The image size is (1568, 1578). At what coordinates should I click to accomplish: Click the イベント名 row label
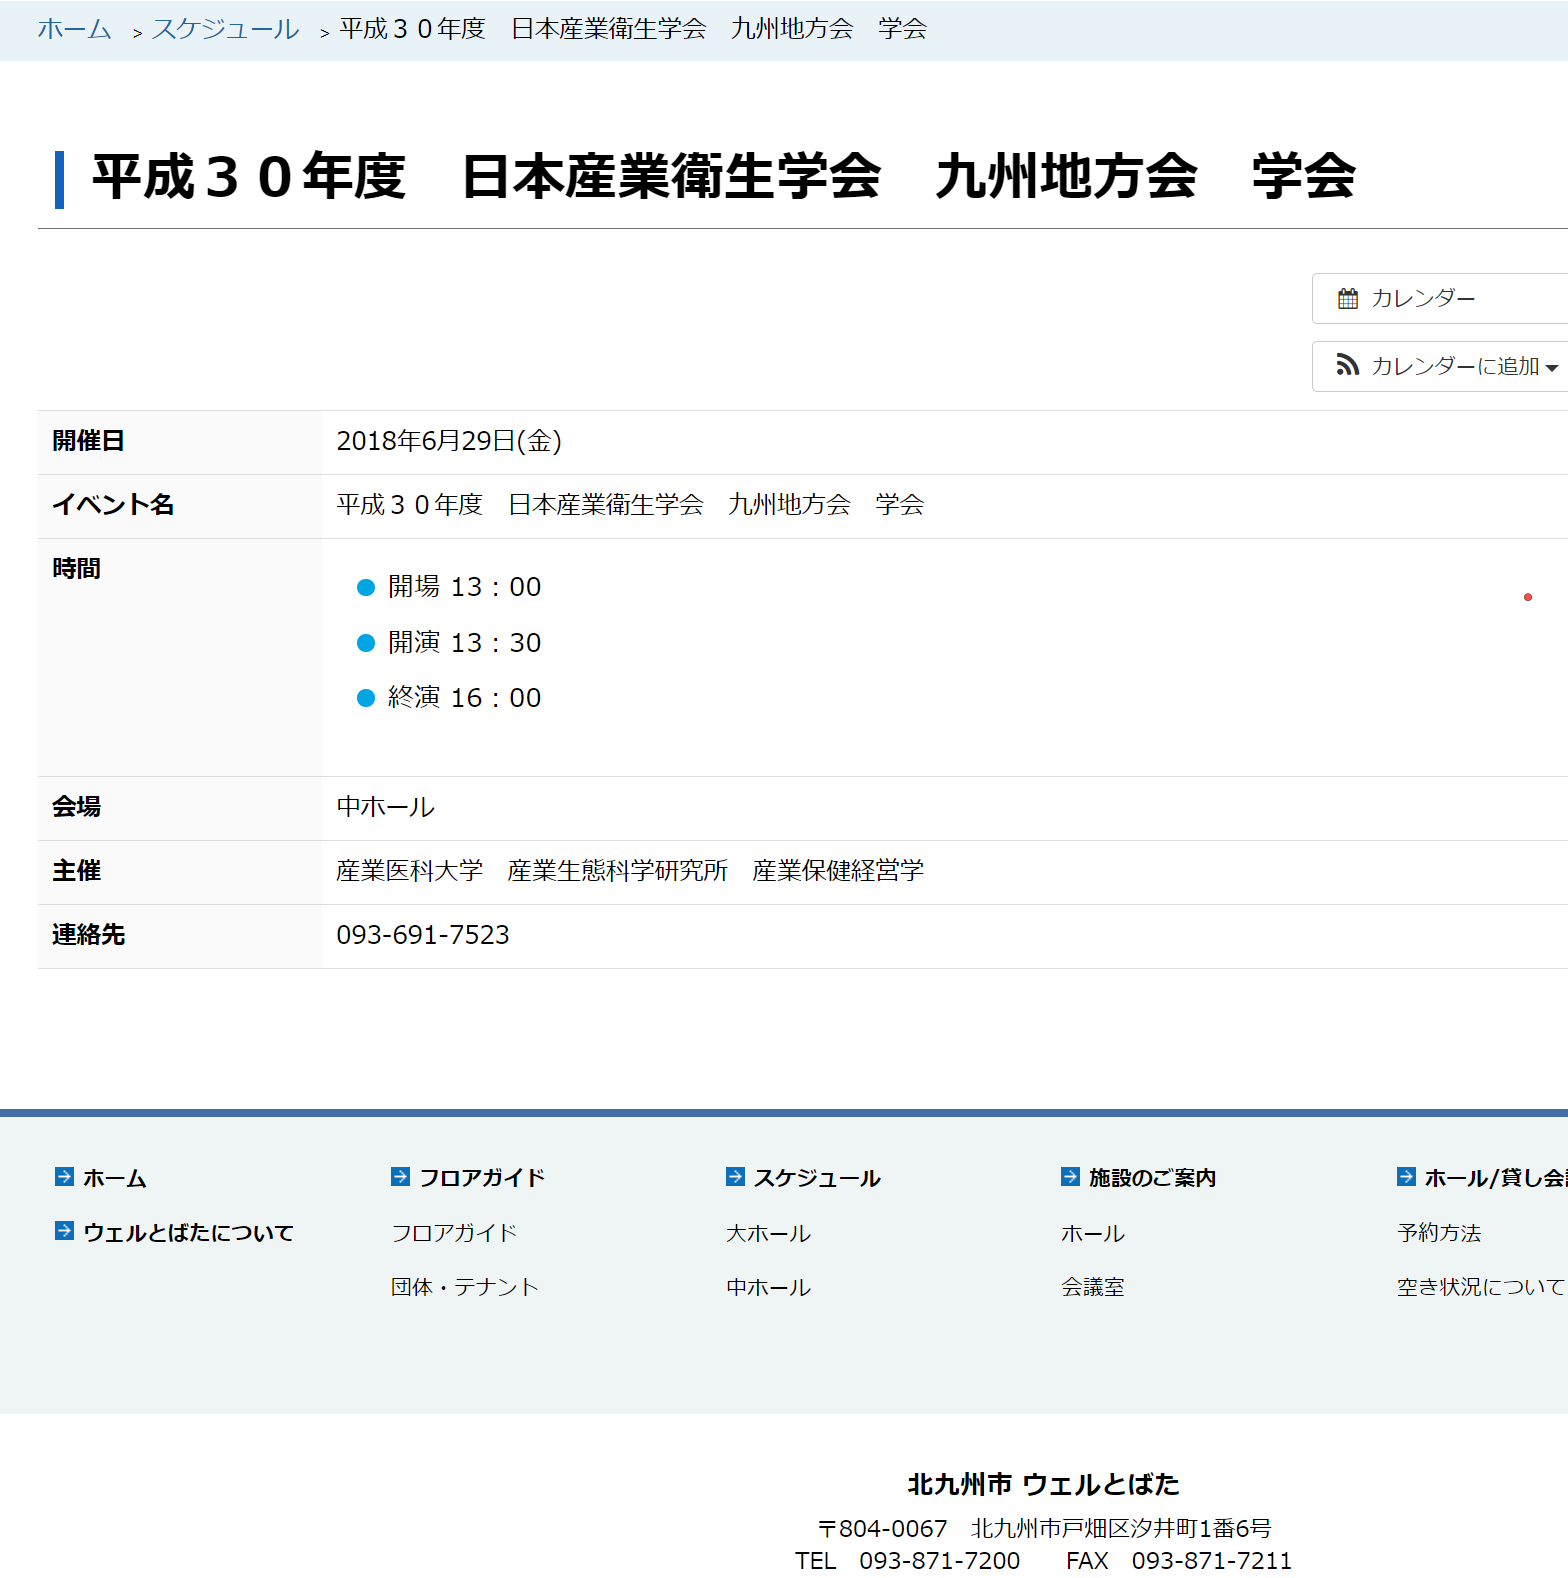[x=113, y=505]
